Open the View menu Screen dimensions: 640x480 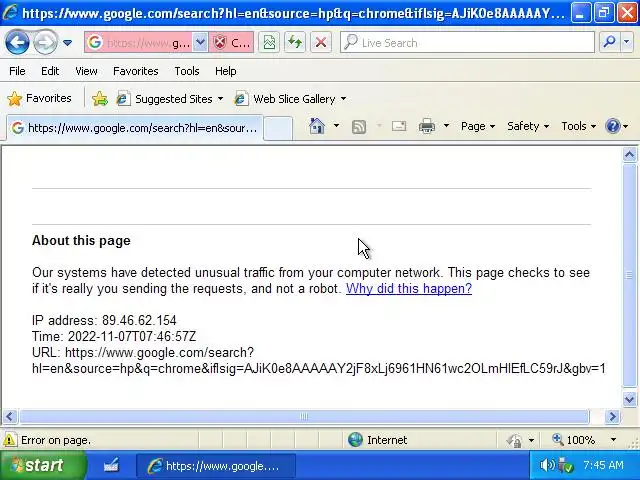click(x=86, y=71)
